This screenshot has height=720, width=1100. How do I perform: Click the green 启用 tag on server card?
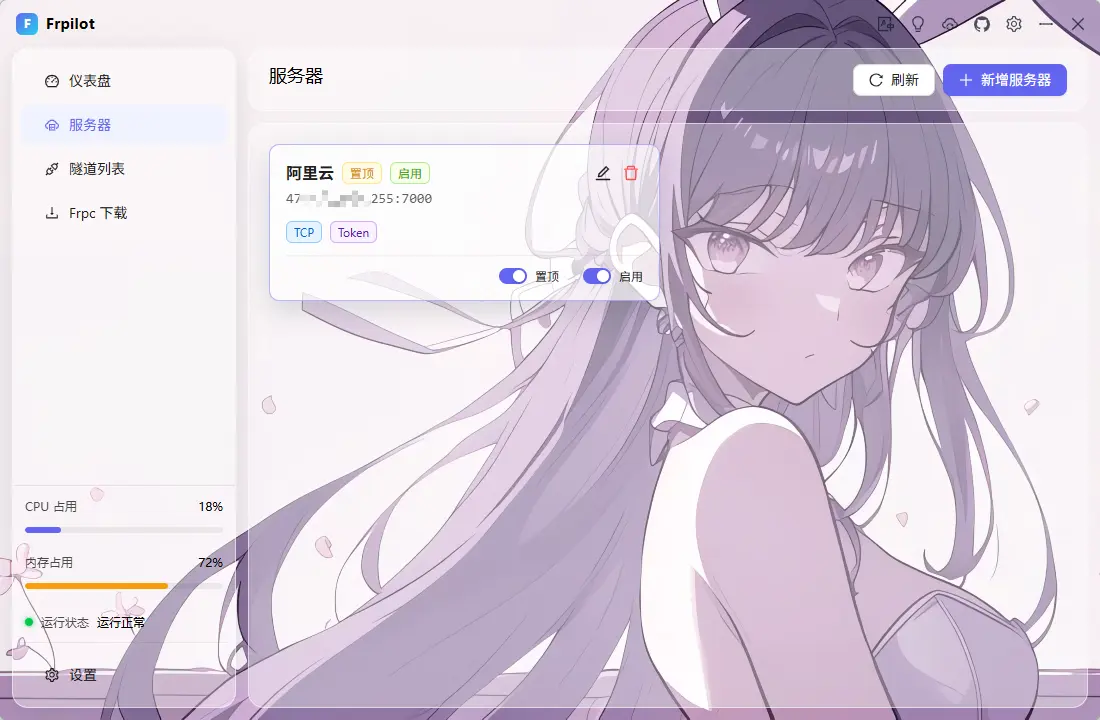tap(410, 173)
